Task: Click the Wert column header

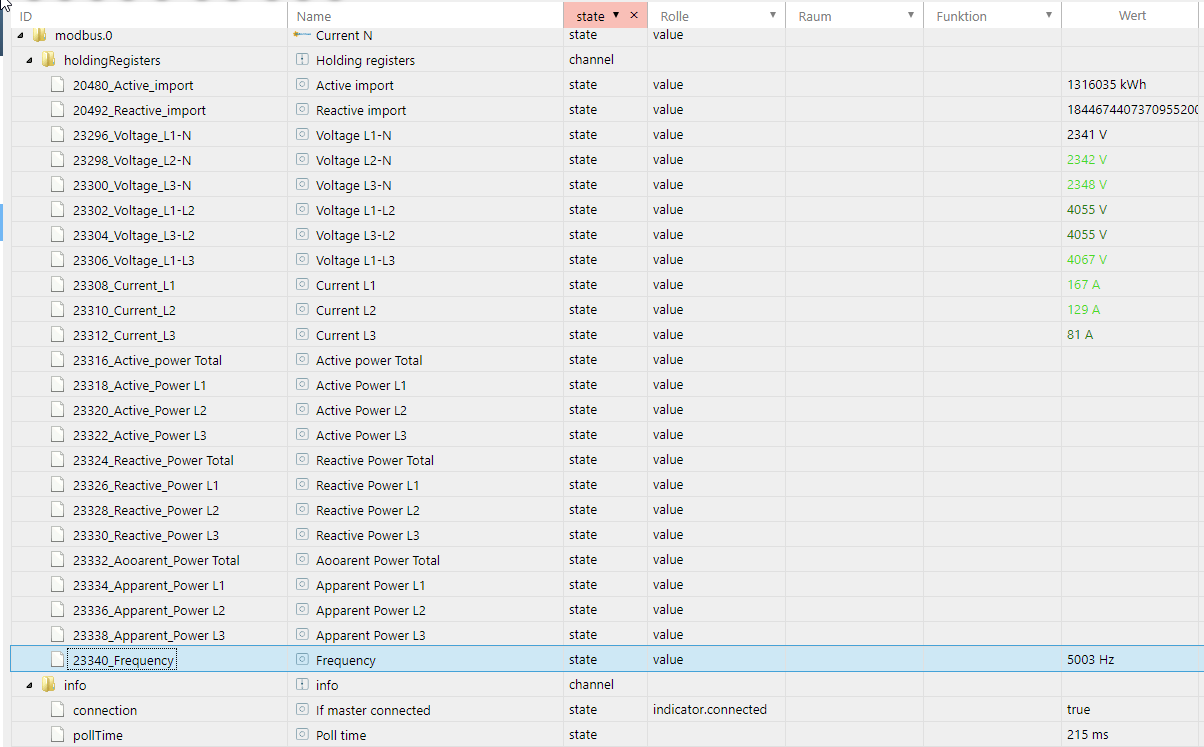Action: (x=1132, y=15)
